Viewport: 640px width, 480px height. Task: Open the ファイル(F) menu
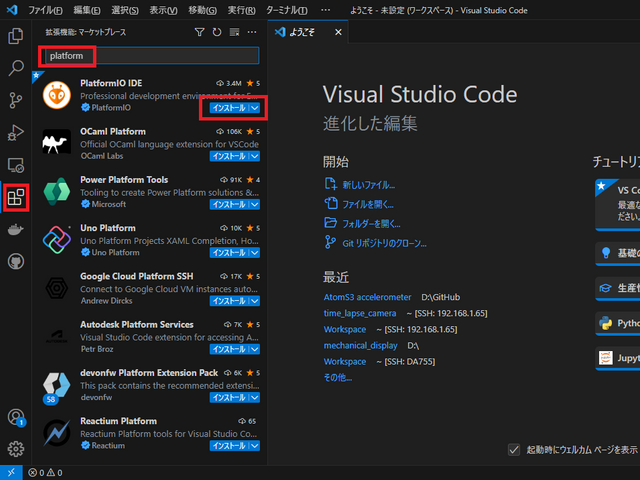point(45,10)
